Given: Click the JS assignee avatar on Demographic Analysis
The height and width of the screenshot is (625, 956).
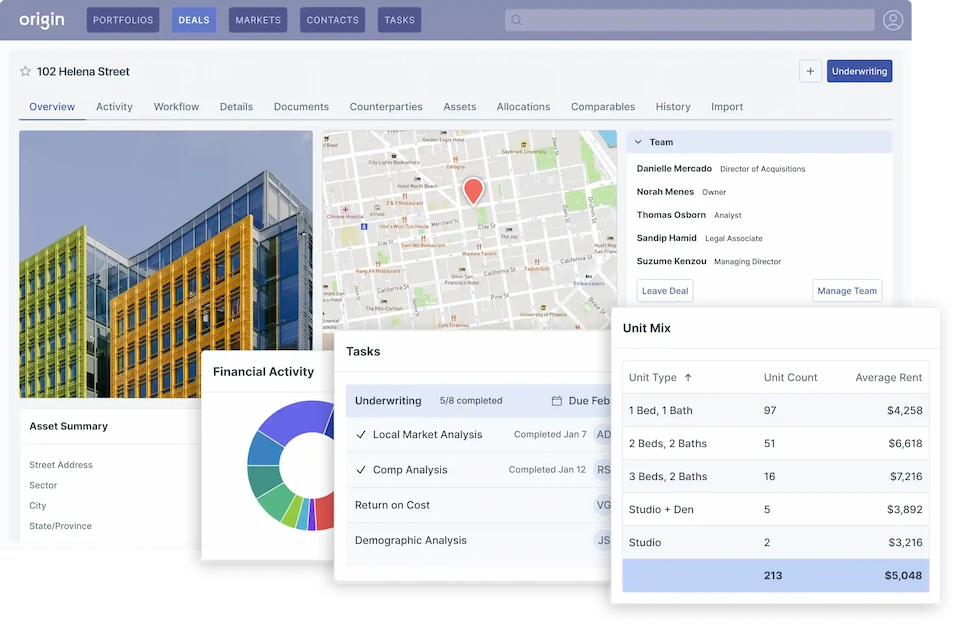Looking at the screenshot, I should coord(604,540).
